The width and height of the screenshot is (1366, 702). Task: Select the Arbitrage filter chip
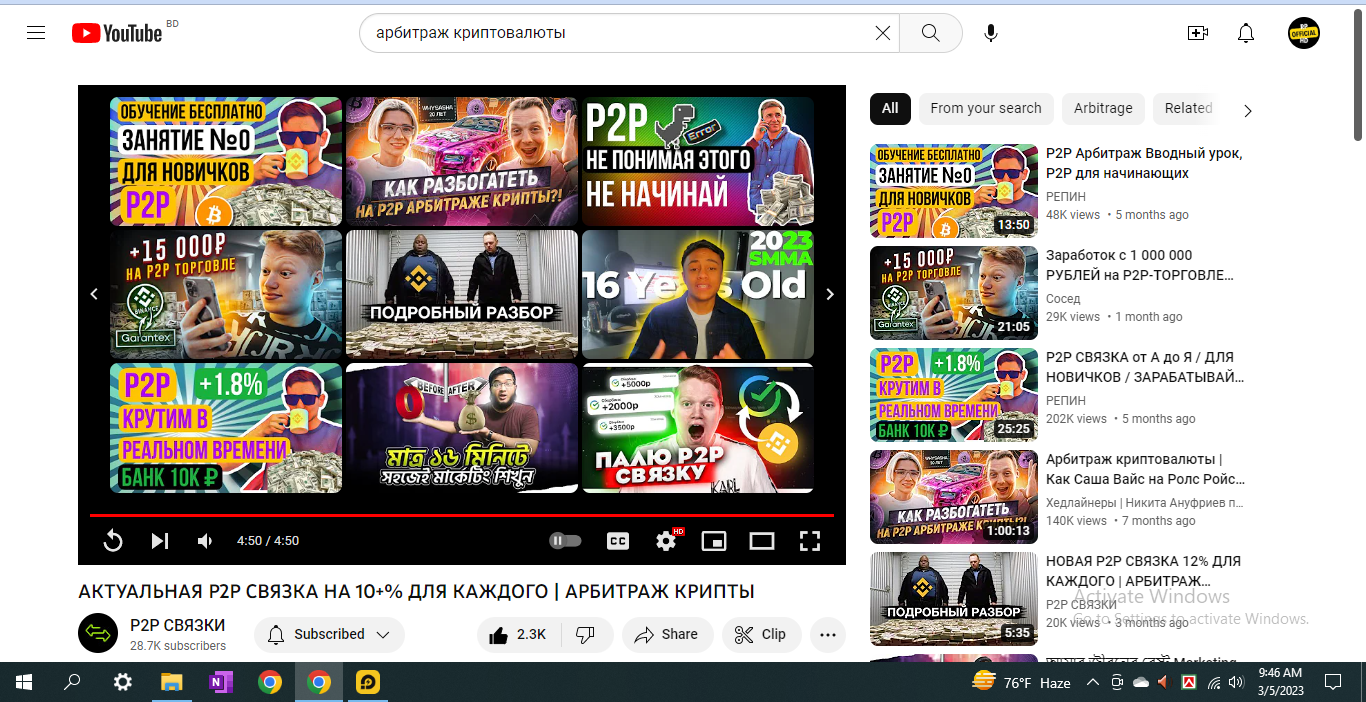1103,108
